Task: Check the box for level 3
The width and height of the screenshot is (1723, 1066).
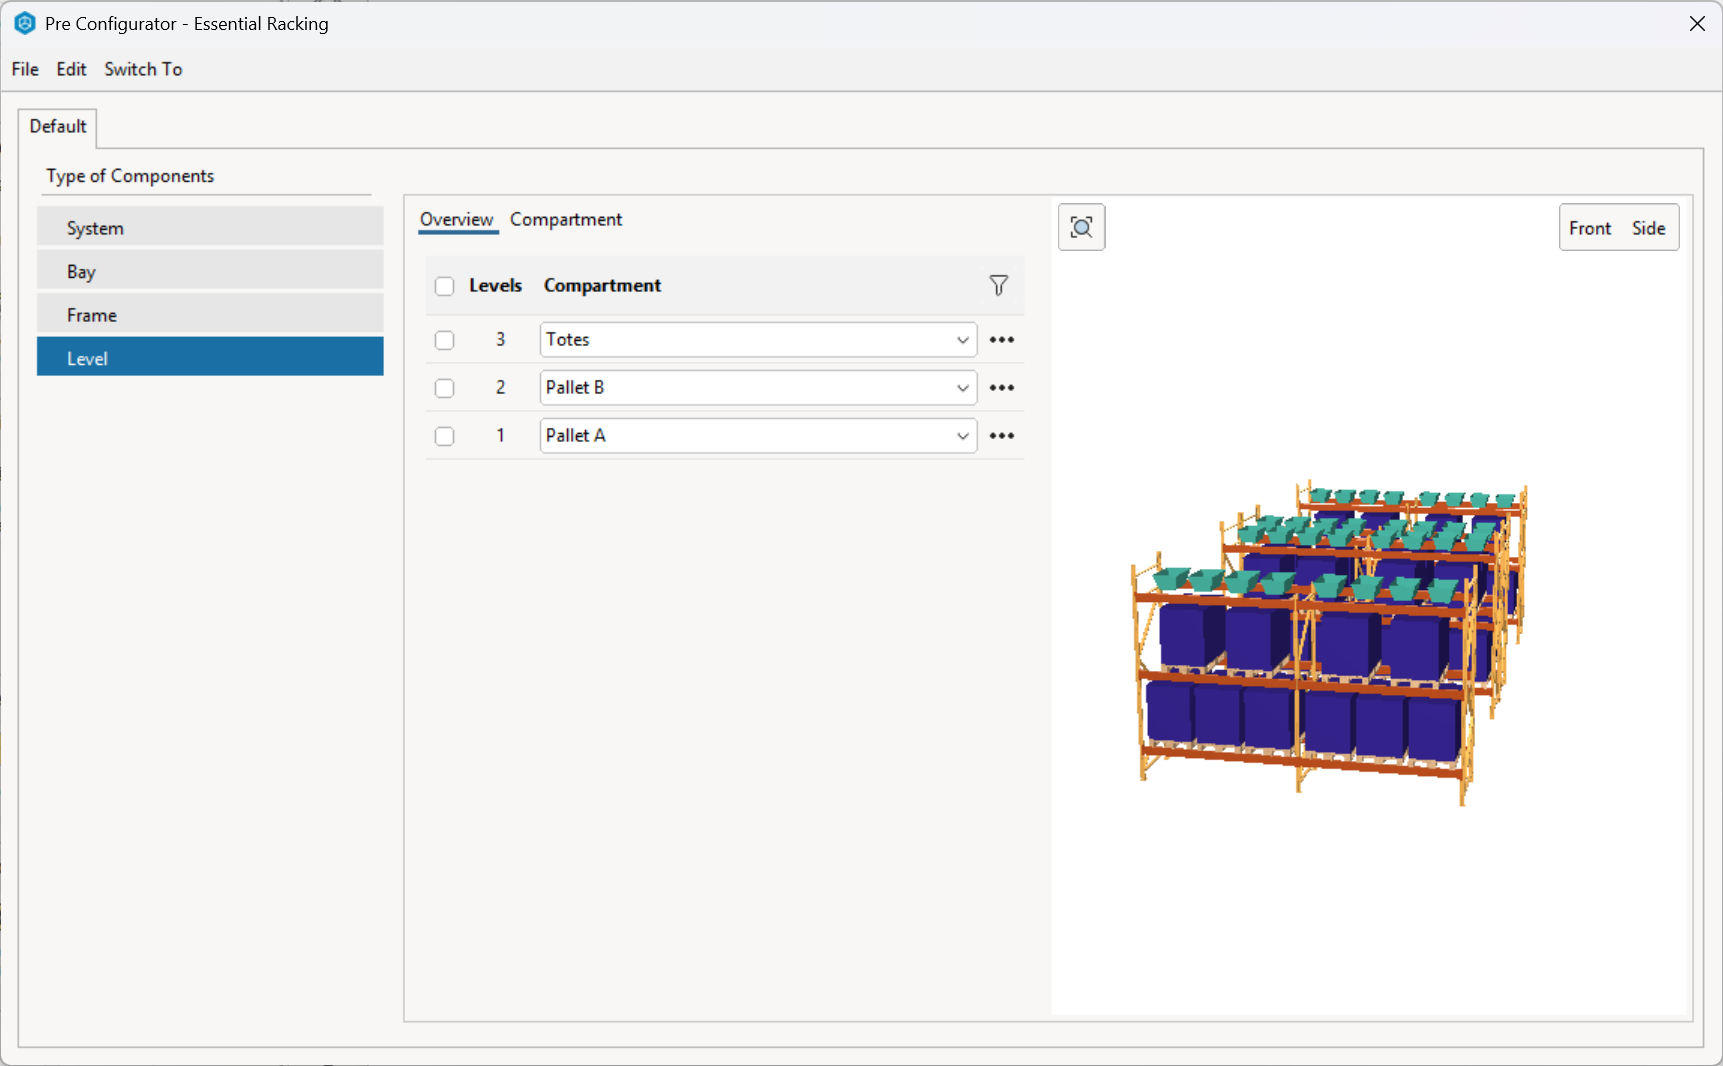Action: coord(445,341)
